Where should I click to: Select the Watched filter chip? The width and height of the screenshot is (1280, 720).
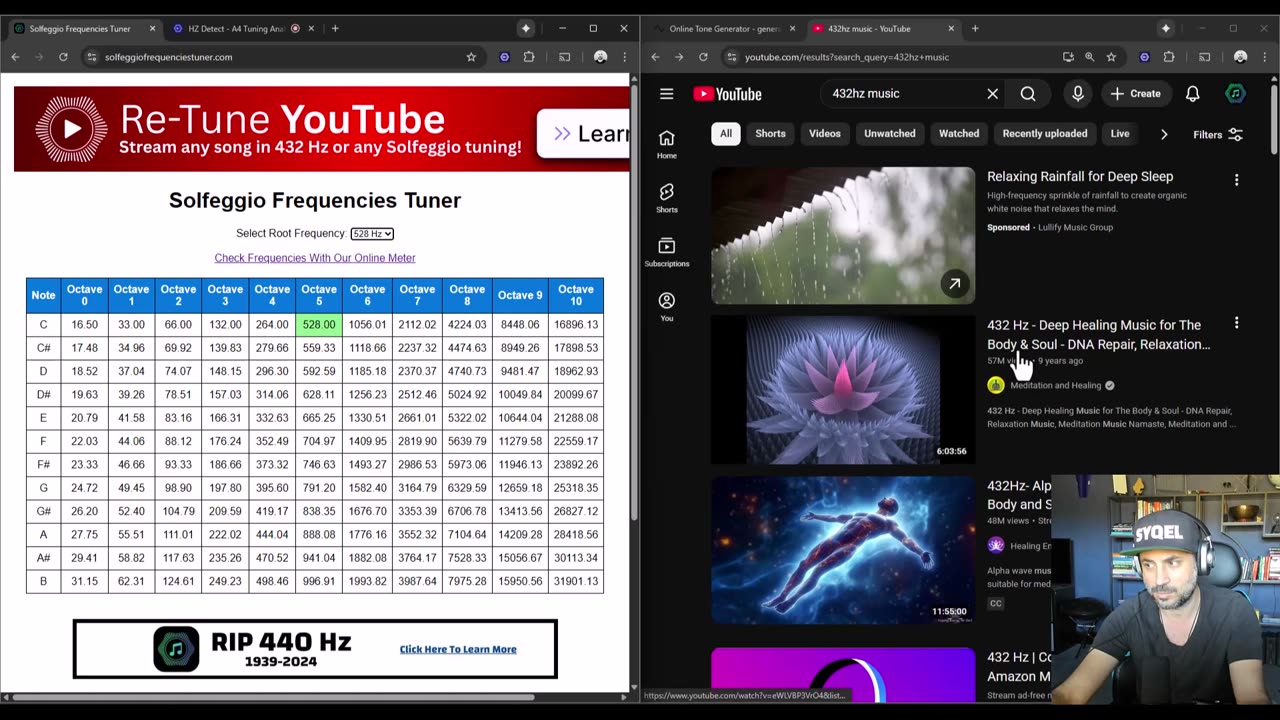coord(959,134)
